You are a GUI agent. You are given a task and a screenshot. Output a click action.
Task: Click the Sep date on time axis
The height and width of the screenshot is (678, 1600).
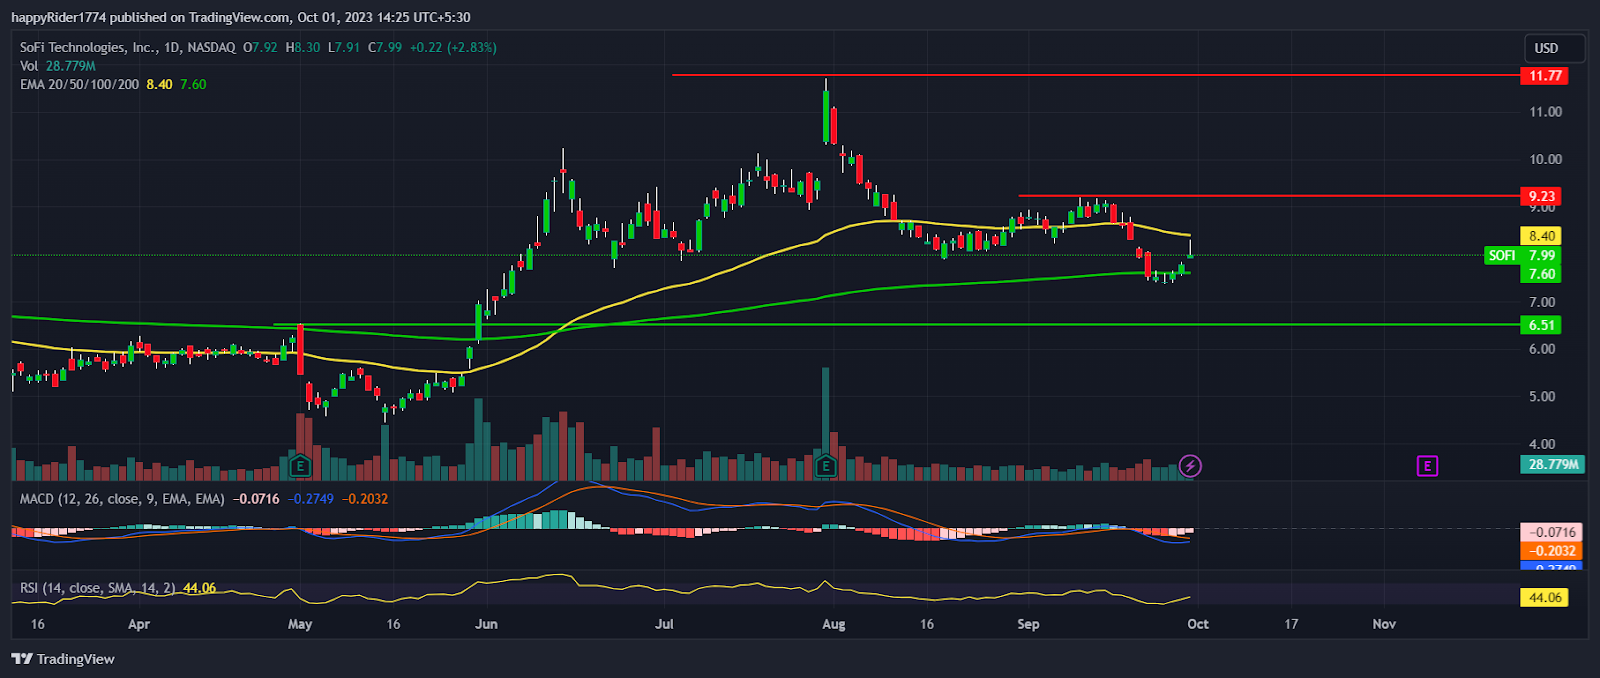pos(1028,624)
